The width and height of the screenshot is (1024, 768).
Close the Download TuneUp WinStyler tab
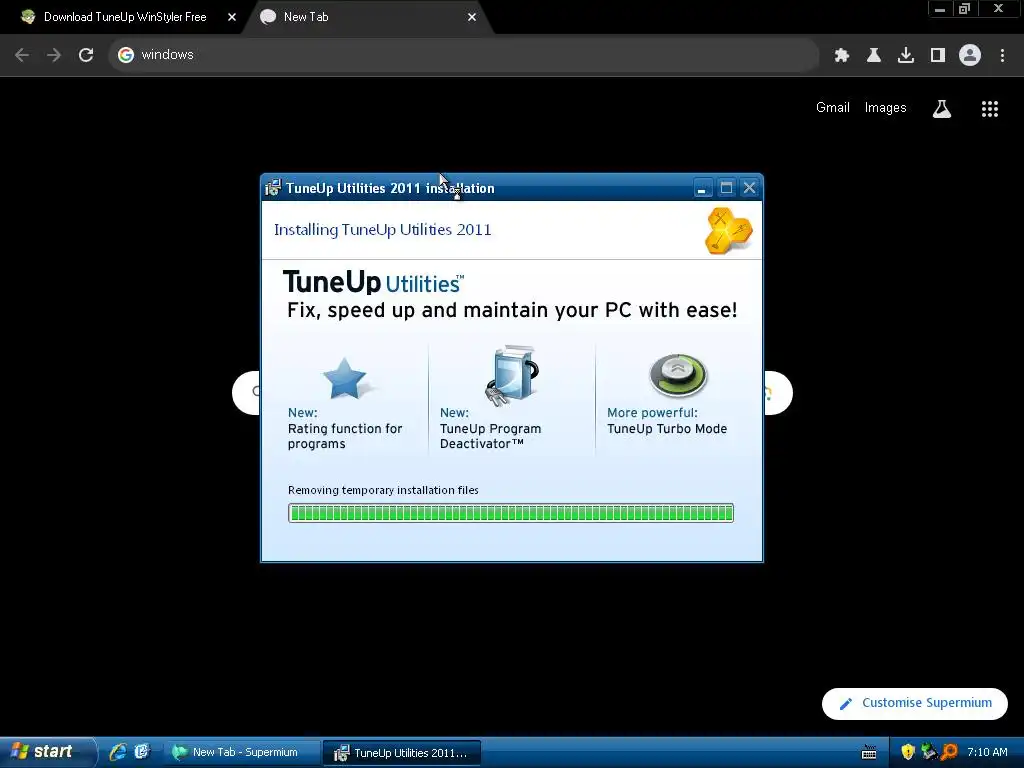(232, 18)
